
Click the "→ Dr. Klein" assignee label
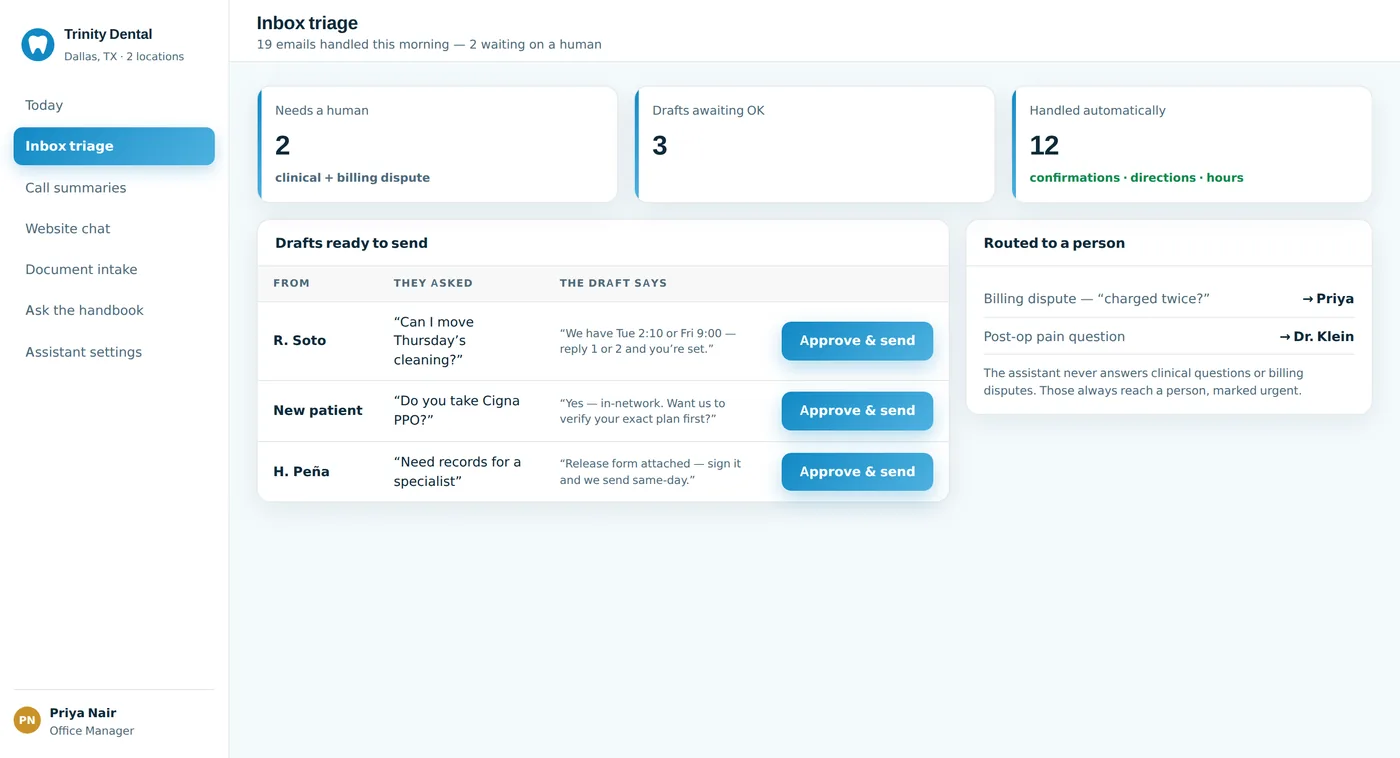point(1317,337)
